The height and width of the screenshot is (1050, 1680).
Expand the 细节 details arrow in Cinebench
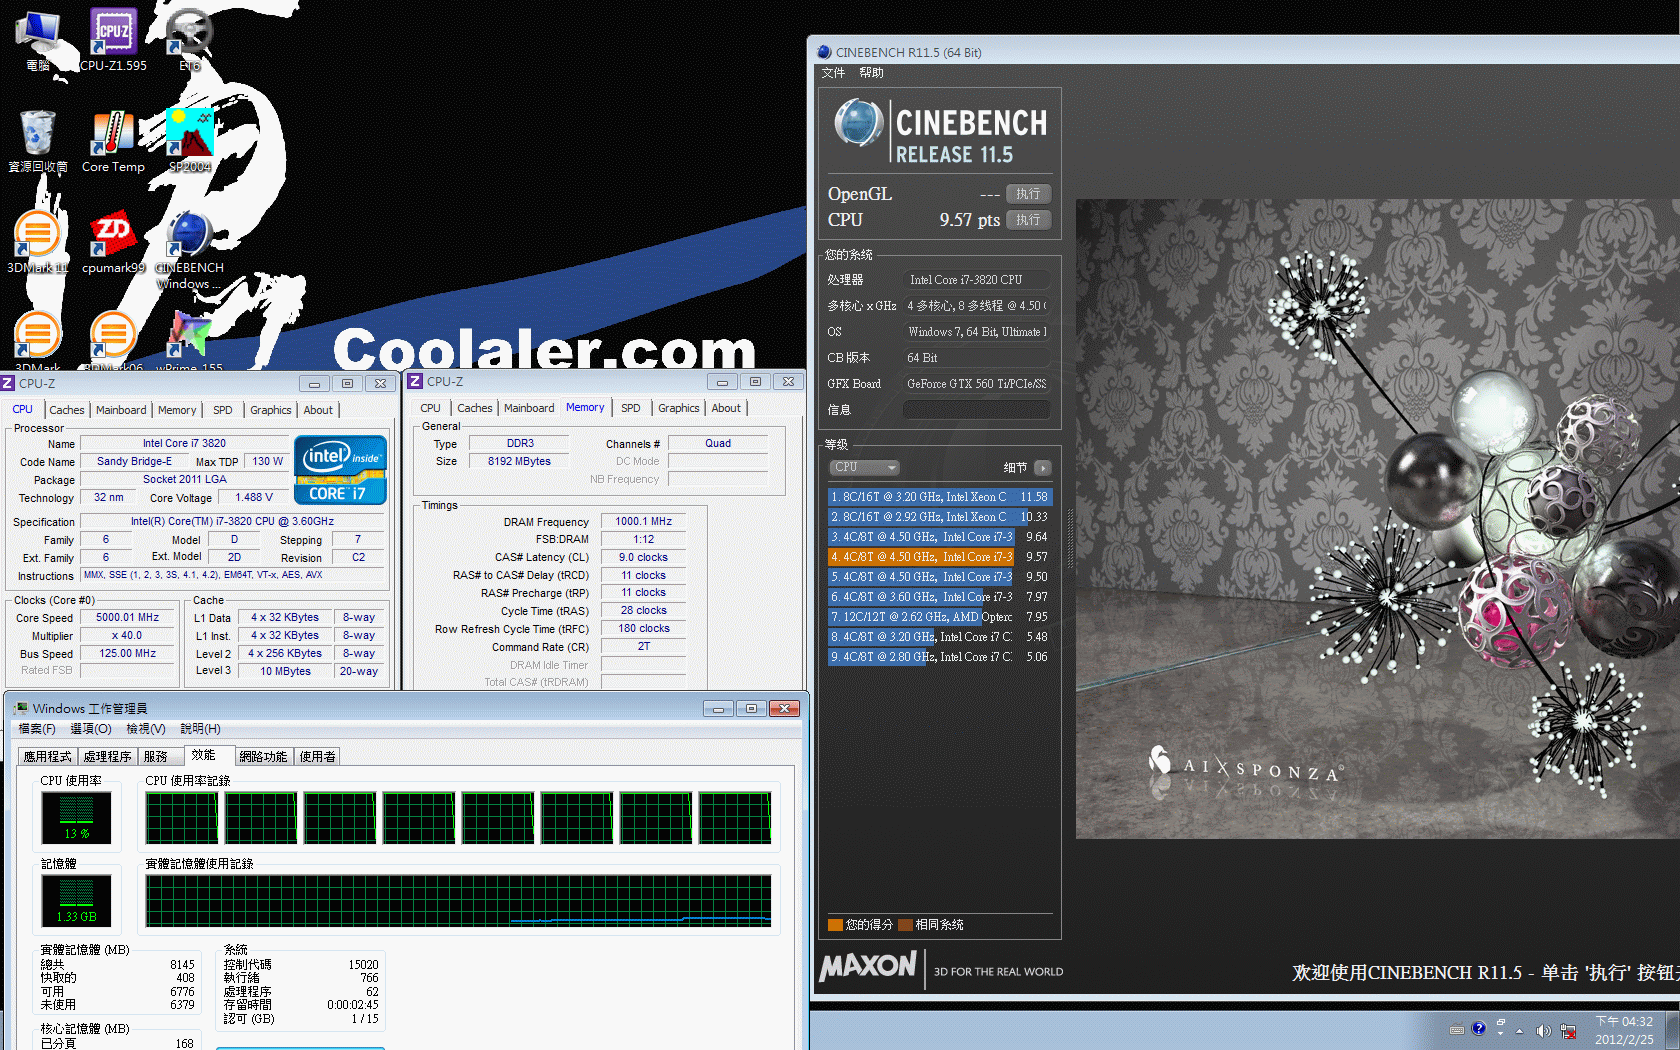point(1043,467)
